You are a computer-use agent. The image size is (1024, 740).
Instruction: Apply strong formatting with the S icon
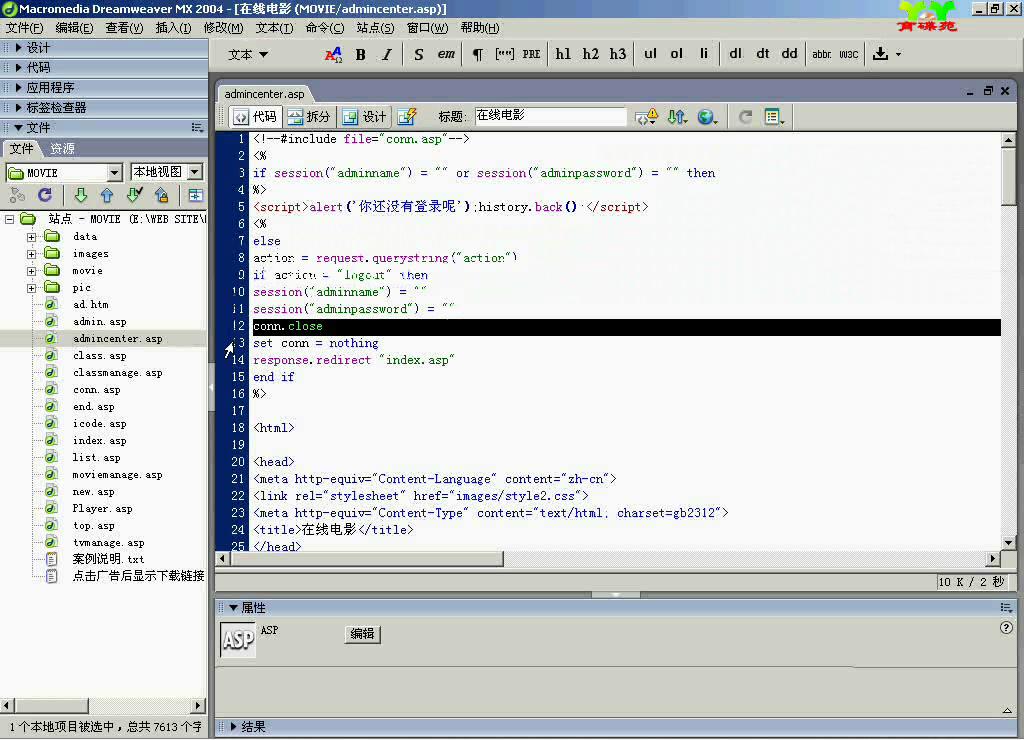419,55
